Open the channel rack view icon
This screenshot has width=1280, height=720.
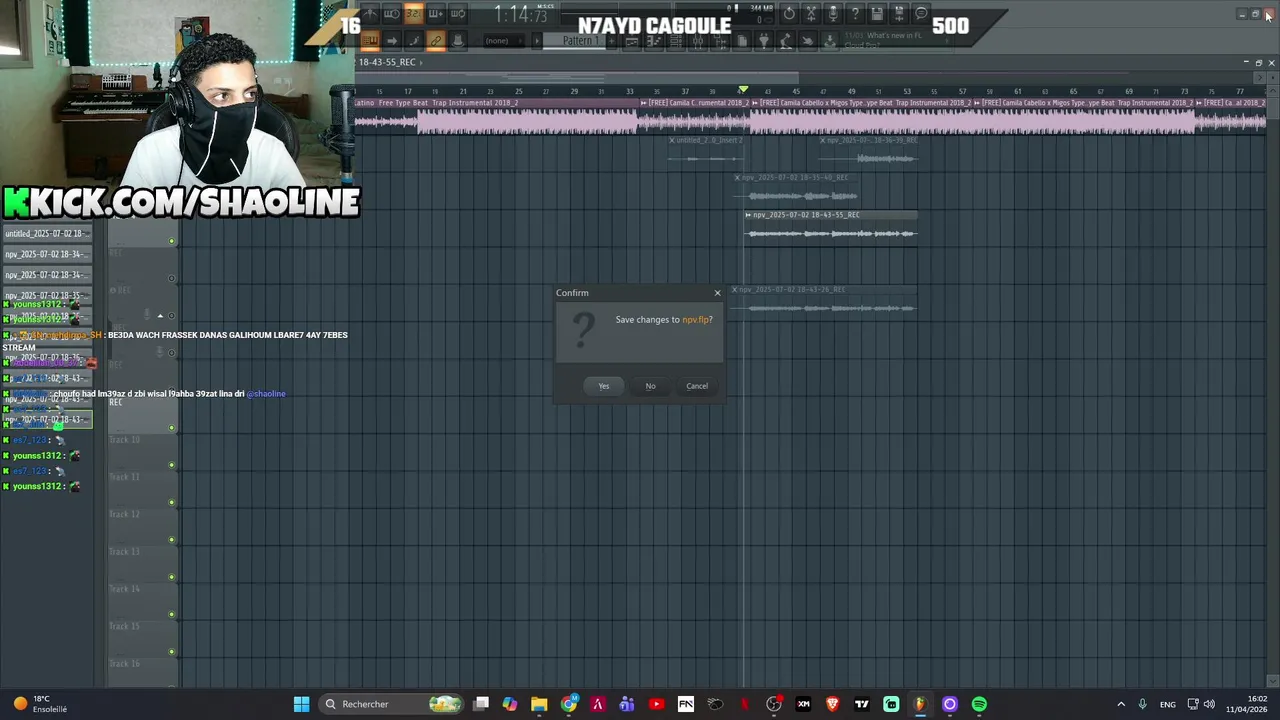675,40
